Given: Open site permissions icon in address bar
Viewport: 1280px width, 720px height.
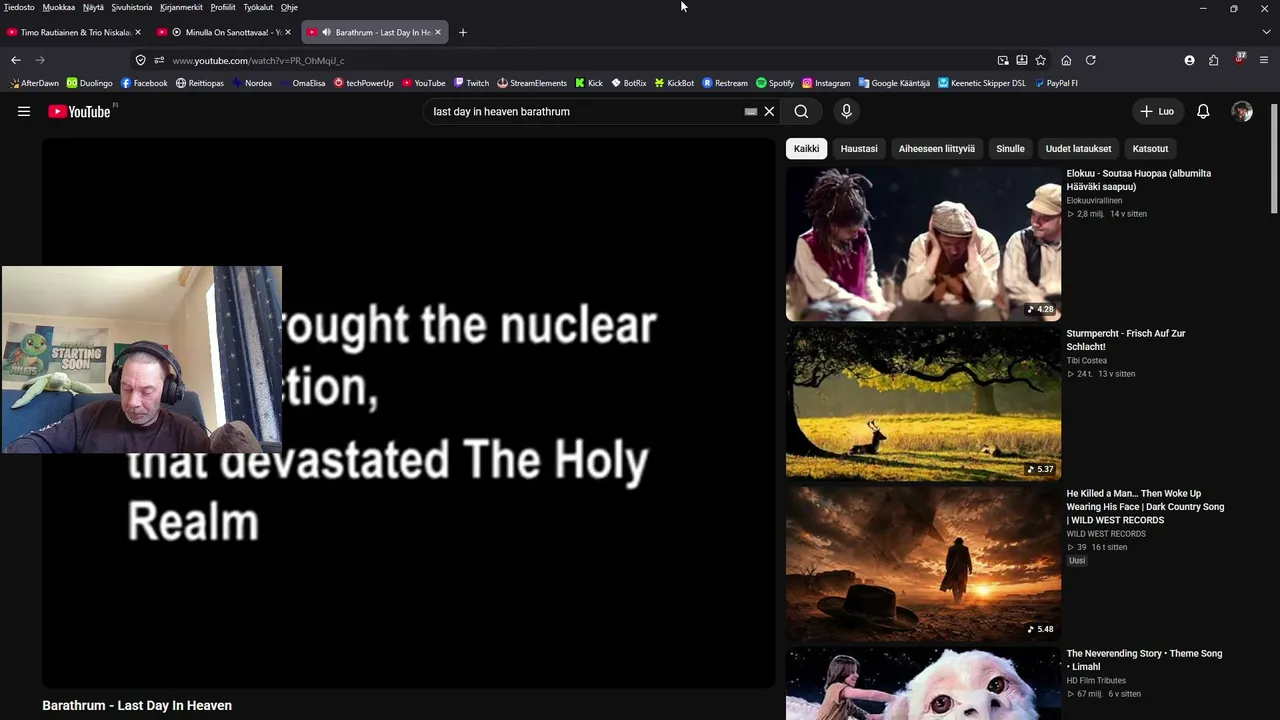Looking at the screenshot, I should pyautogui.click(x=159, y=60).
